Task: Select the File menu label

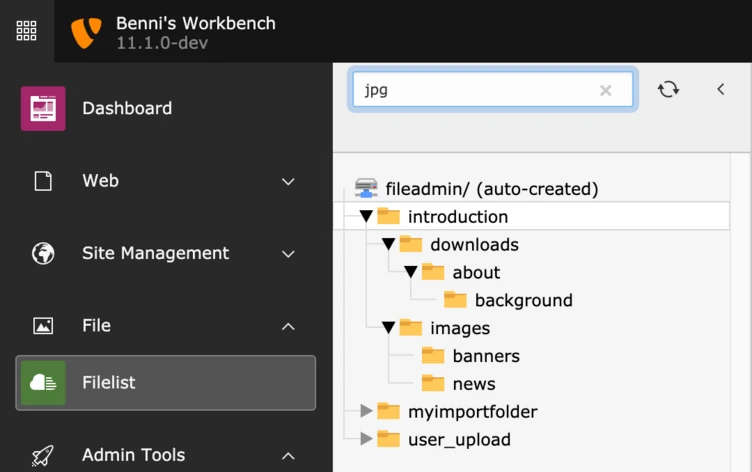Action: coord(96,326)
